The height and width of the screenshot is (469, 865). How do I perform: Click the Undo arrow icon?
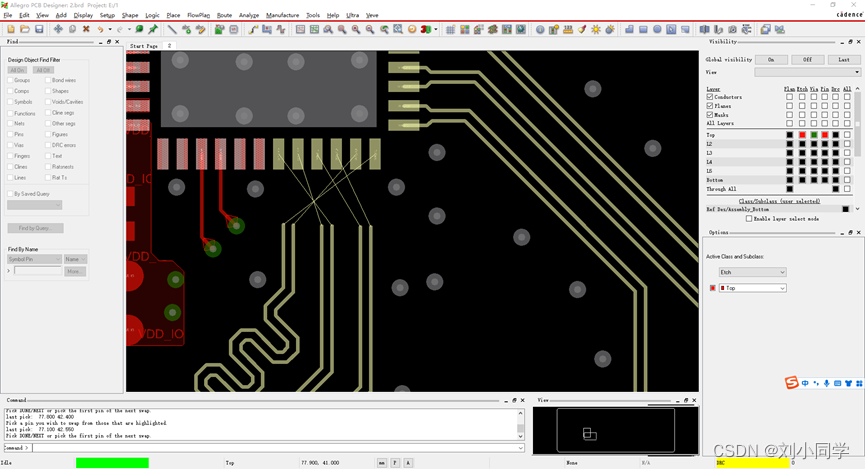(x=101, y=29)
